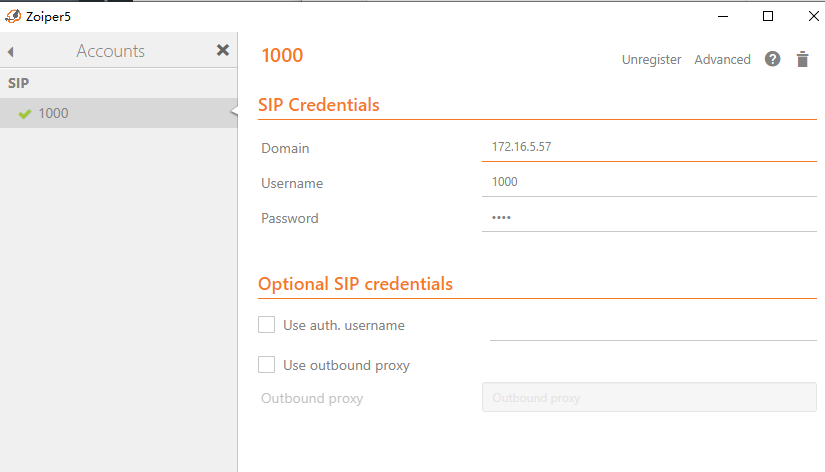This screenshot has width=825, height=472.
Task: Click the orange 1000 account heading
Action: coord(282,55)
